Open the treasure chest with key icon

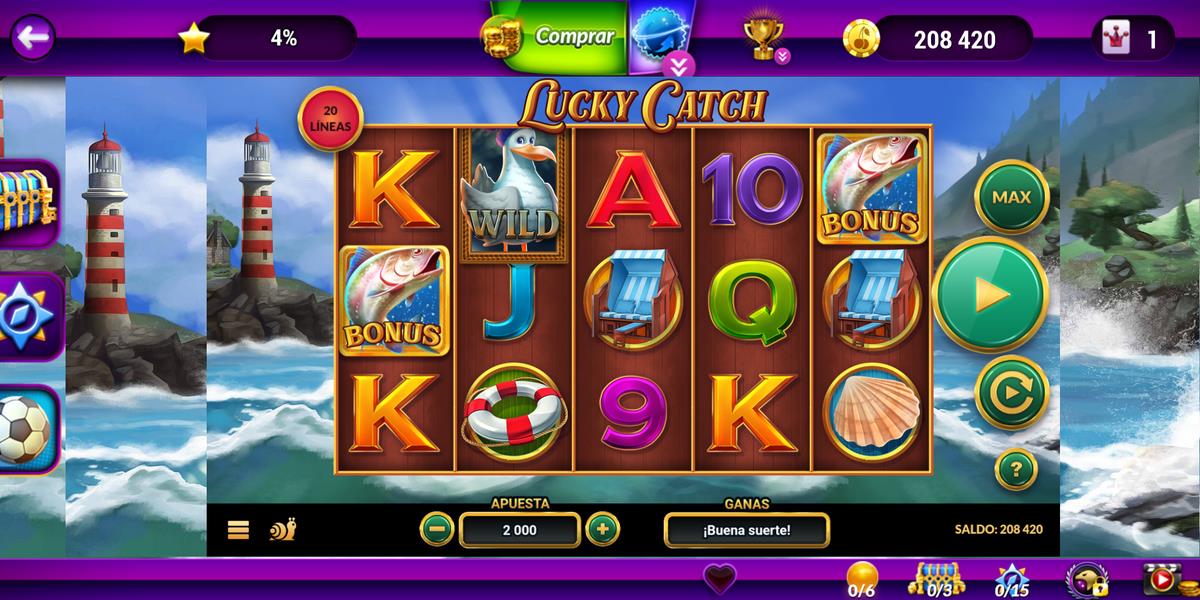pos(26,200)
